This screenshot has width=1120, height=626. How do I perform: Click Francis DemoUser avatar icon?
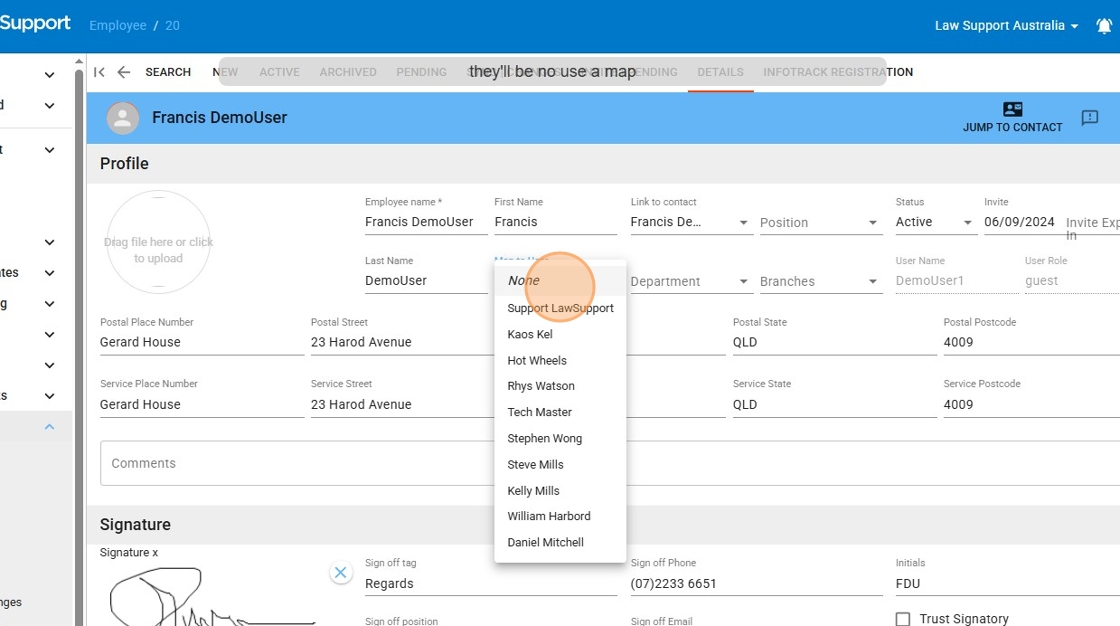pos(123,118)
